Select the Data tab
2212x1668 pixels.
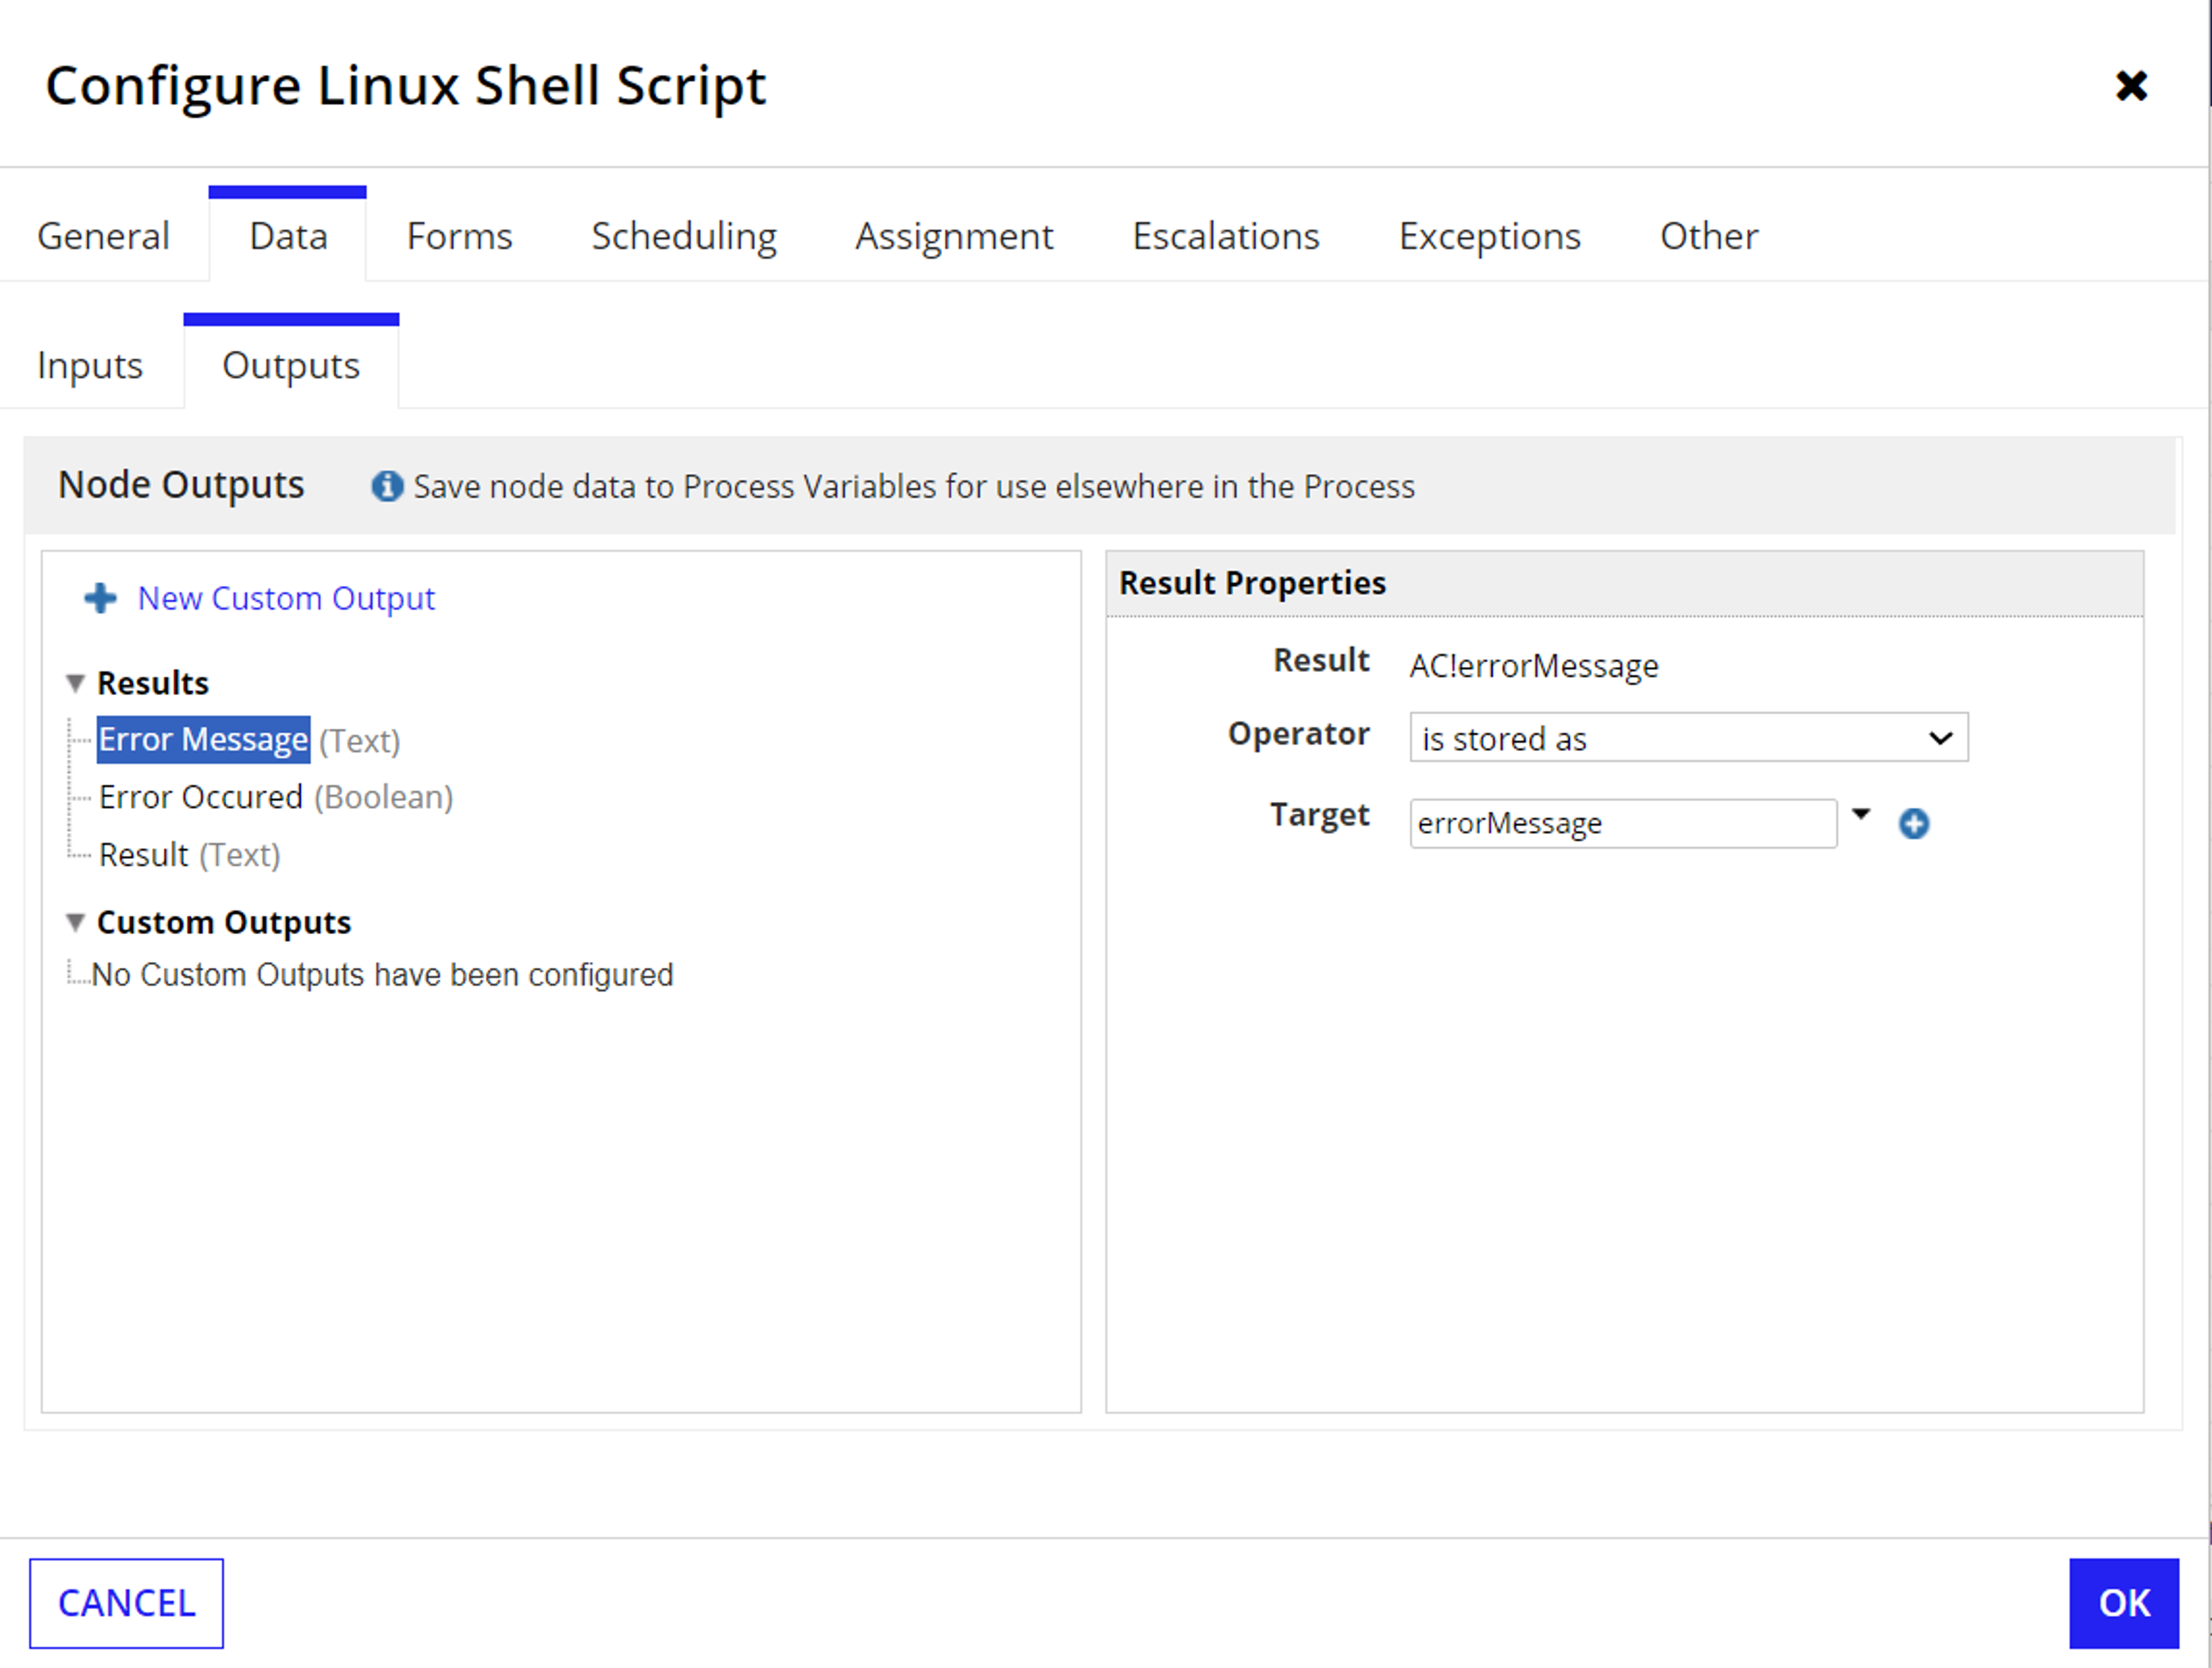click(x=288, y=236)
